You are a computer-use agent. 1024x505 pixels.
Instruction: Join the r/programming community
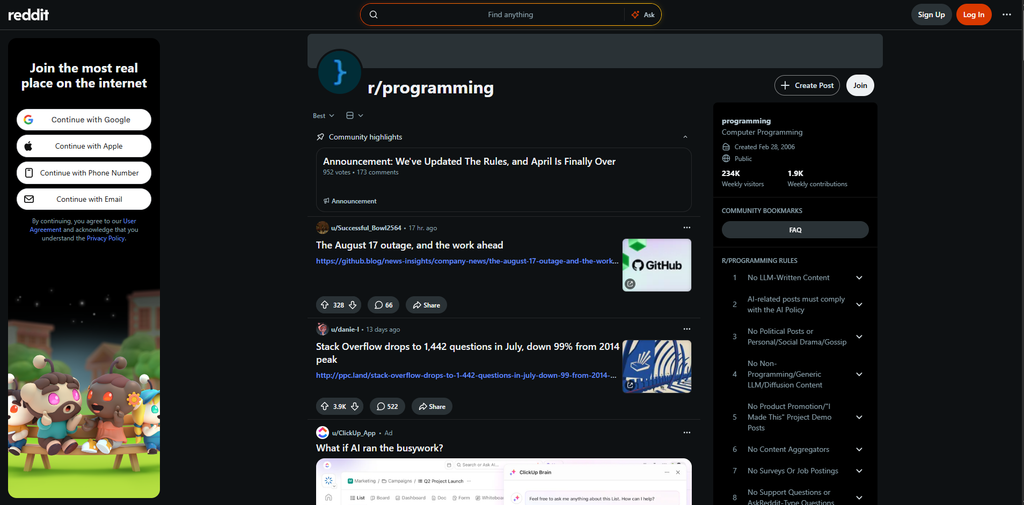(x=860, y=86)
